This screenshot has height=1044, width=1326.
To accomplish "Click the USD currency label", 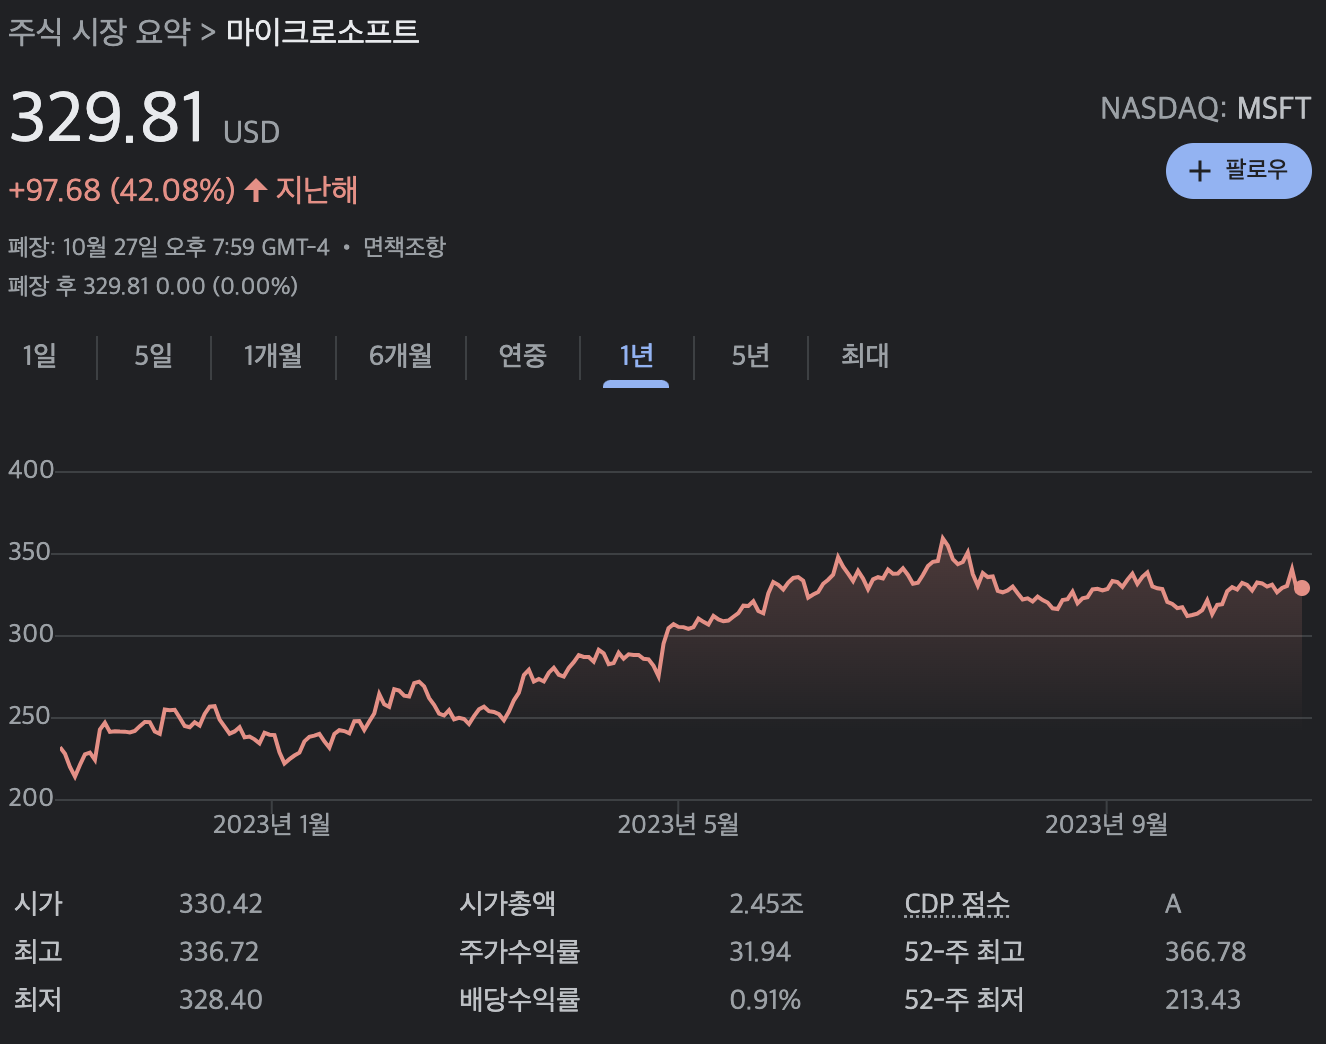I will [251, 132].
